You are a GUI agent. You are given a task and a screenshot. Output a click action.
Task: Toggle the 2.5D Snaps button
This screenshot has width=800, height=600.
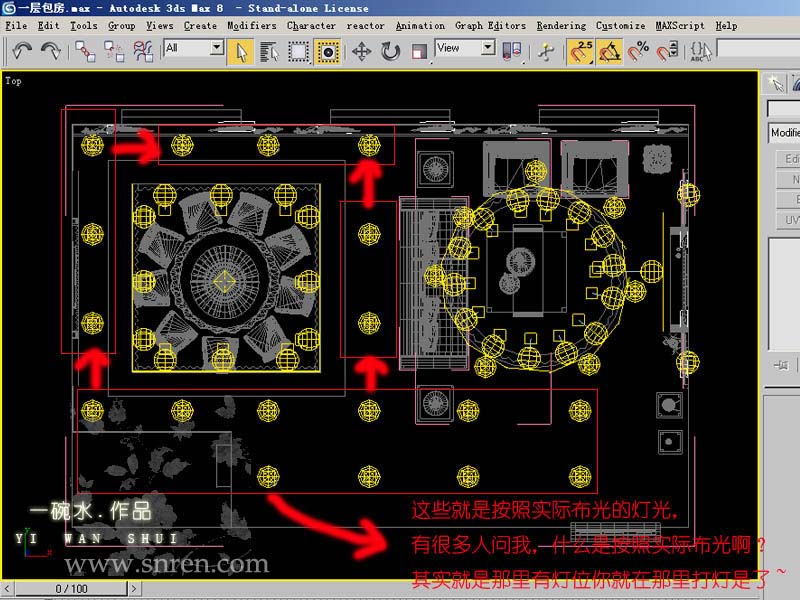(x=579, y=50)
